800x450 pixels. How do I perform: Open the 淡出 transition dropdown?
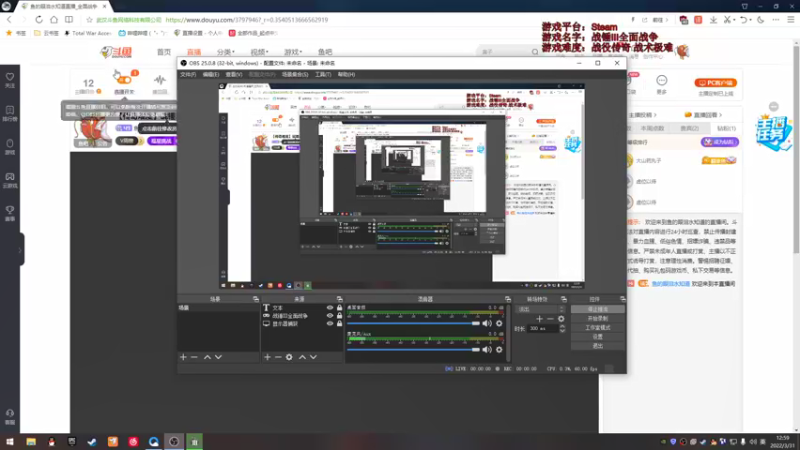click(541, 309)
